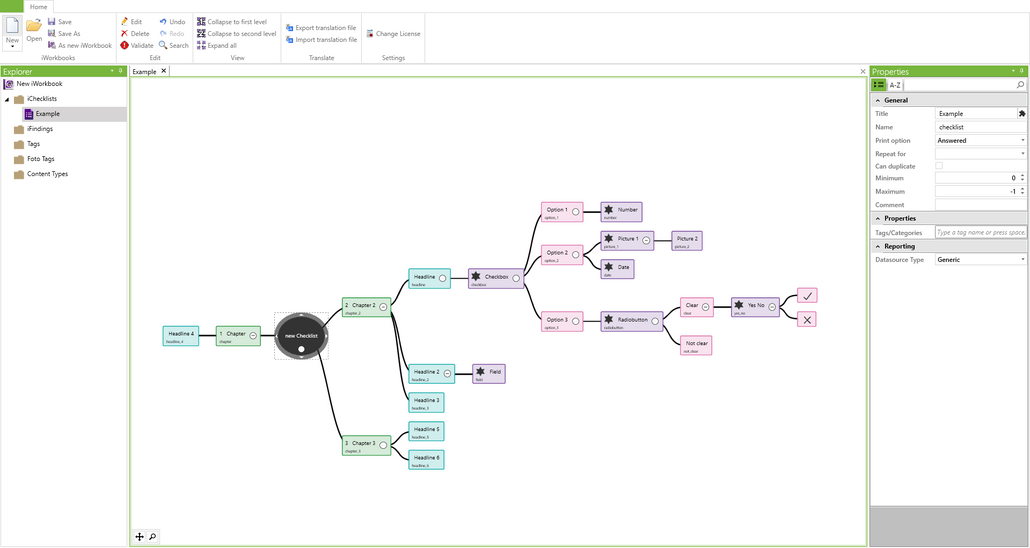Collapse the iChecklists tree folder
The height and width of the screenshot is (548, 1030).
pyautogui.click(x=7, y=99)
